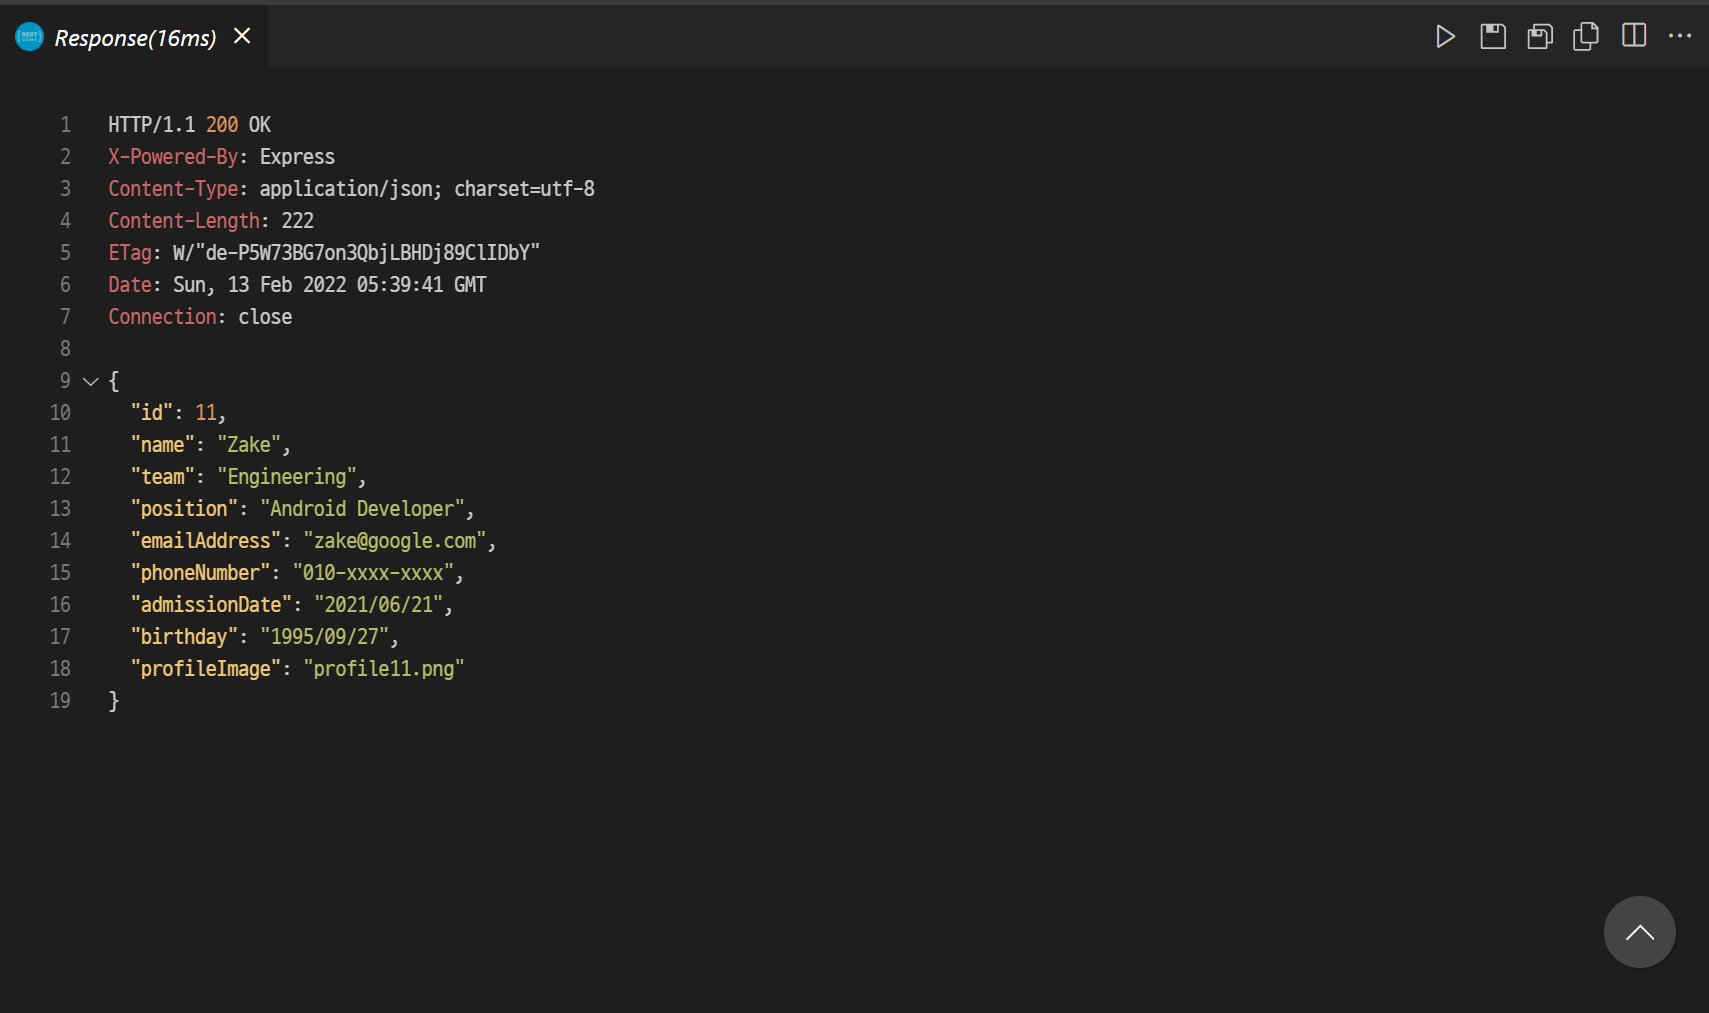
Task: Open the More Actions ellipsis menu
Action: tap(1680, 36)
